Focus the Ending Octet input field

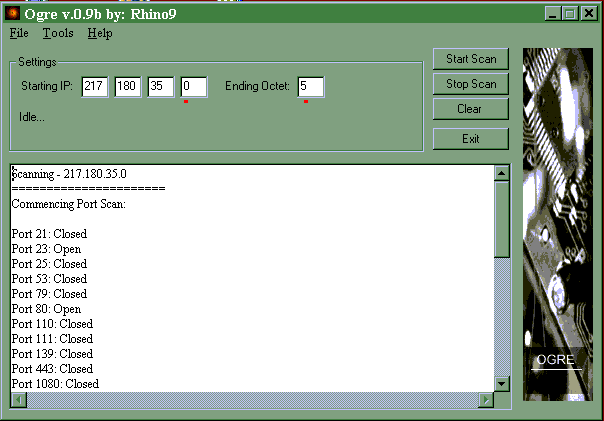click(x=310, y=87)
